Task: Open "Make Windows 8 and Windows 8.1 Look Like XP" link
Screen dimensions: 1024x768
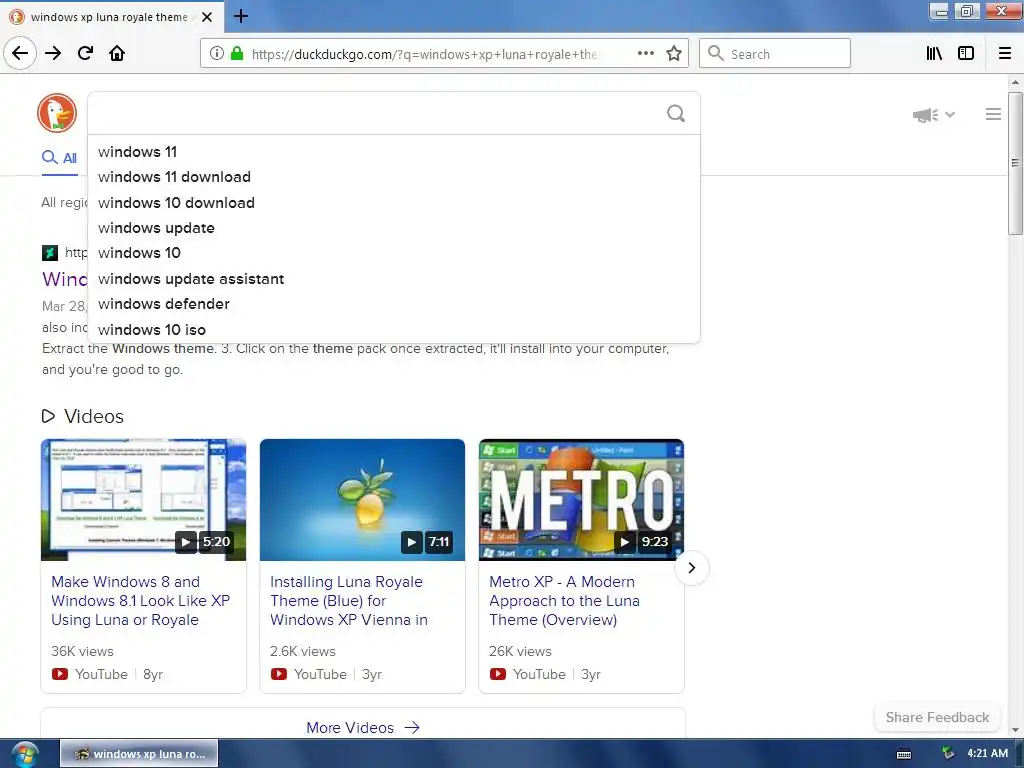Action: pyautogui.click(x=140, y=601)
